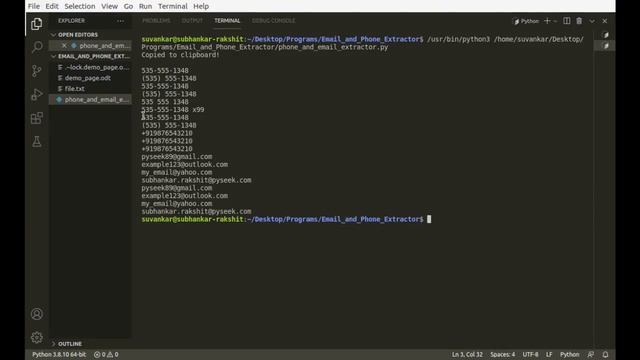Image resolution: width=640 pixels, height=360 pixels.
Task: Open Explorer more actions ellipsis
Action: point(120,21)
